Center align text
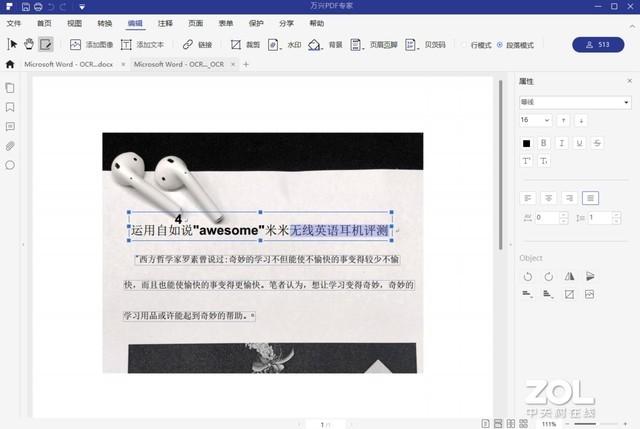Screen dimensions: 640x429 pyautogui.click(x=549, y=198)
